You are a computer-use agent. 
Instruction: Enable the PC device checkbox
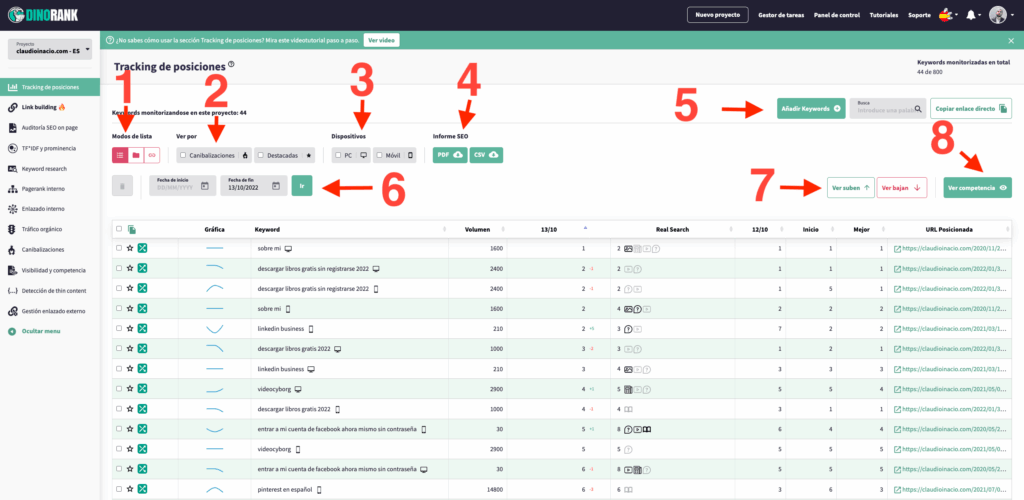tap(338, 155)
